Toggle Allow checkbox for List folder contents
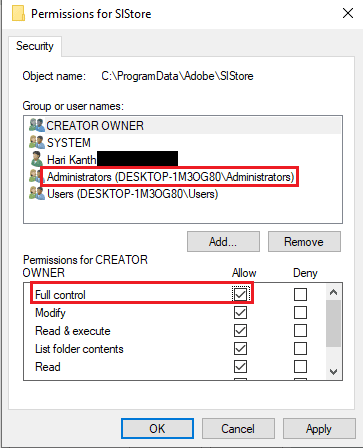The image size is (363, 448). (x=240, y=349)
